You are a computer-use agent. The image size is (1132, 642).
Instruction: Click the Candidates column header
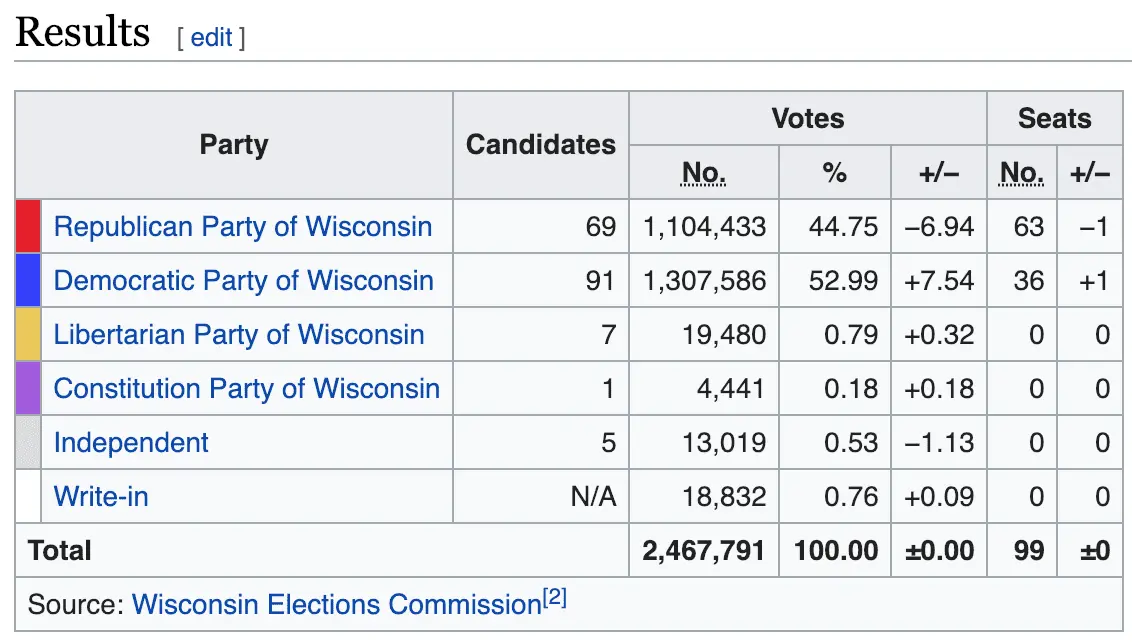coord(541,145)
